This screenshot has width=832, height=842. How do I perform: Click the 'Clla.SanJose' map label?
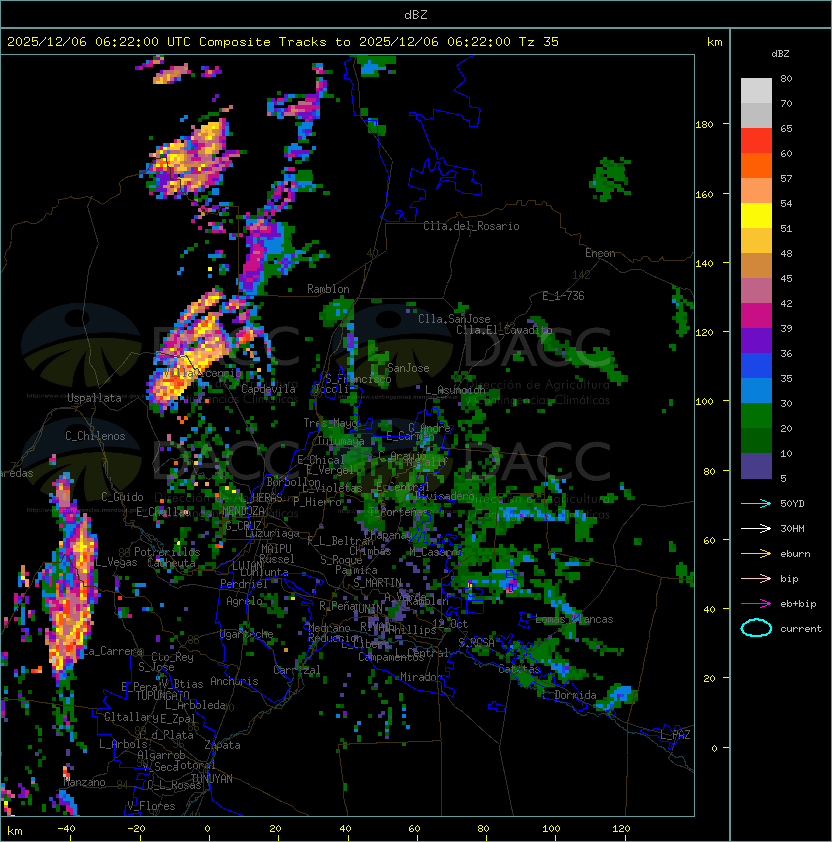[x=454, y=319]
